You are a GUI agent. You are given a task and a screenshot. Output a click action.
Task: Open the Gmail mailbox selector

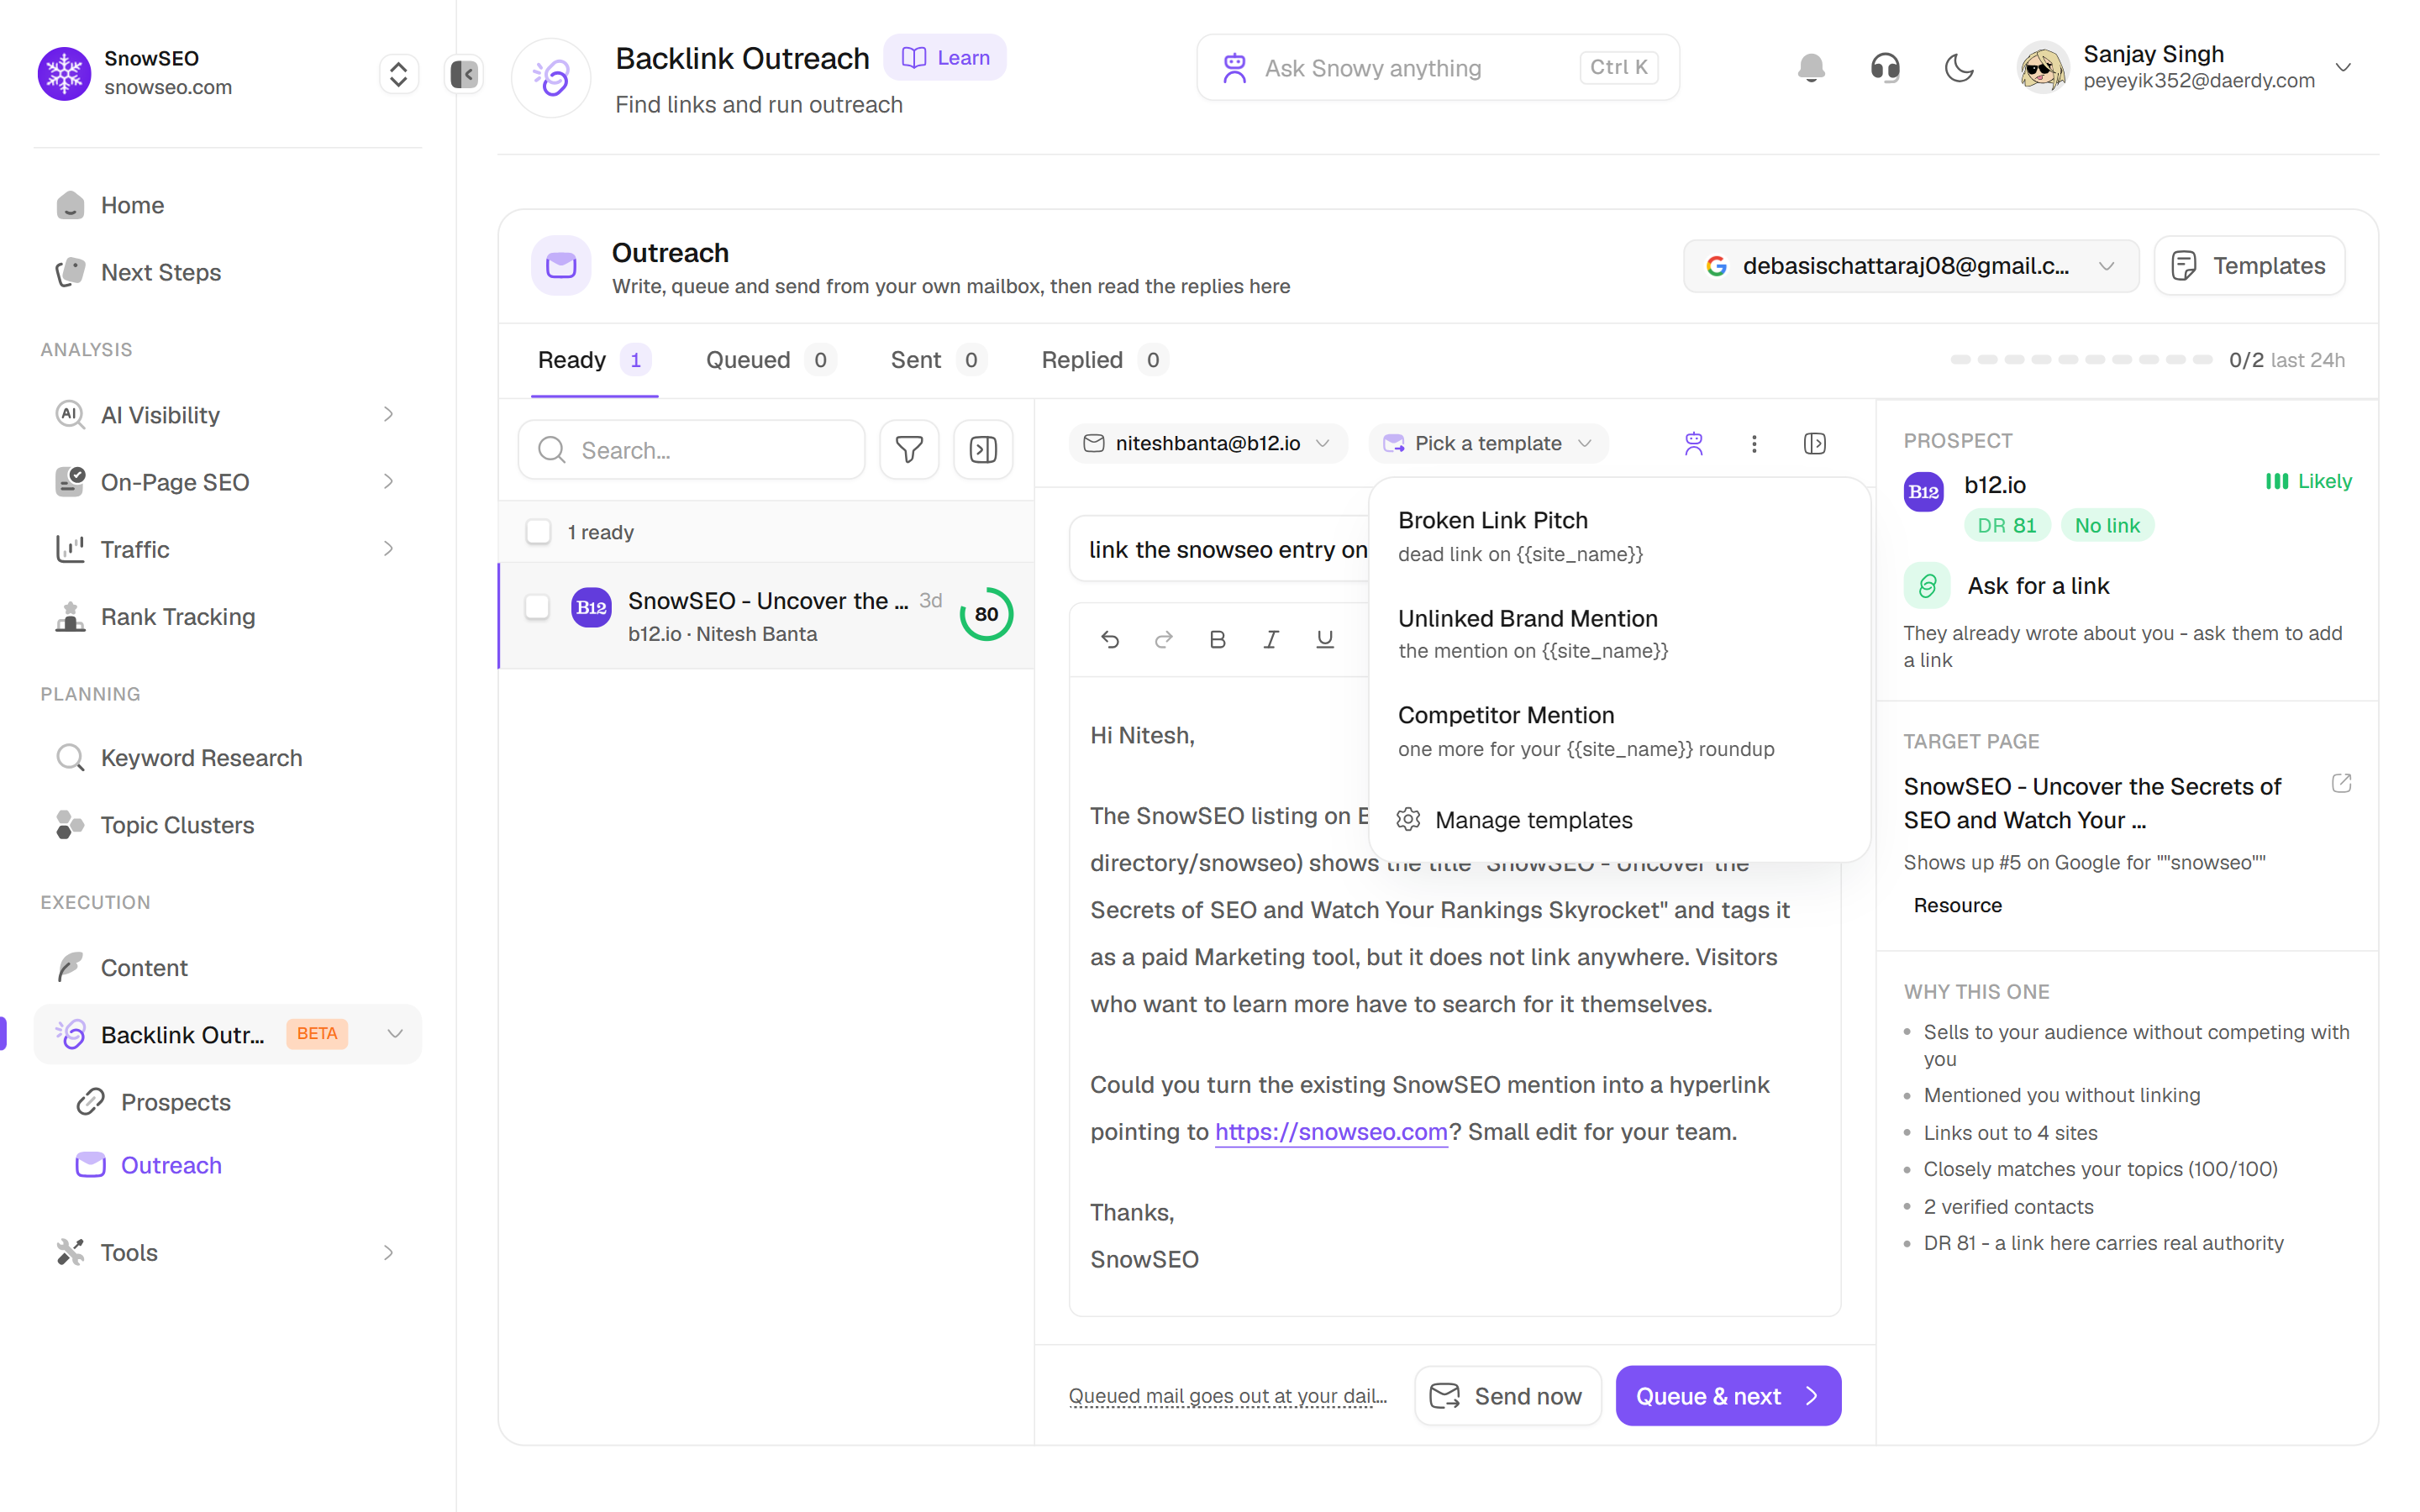pos(1911,266)
